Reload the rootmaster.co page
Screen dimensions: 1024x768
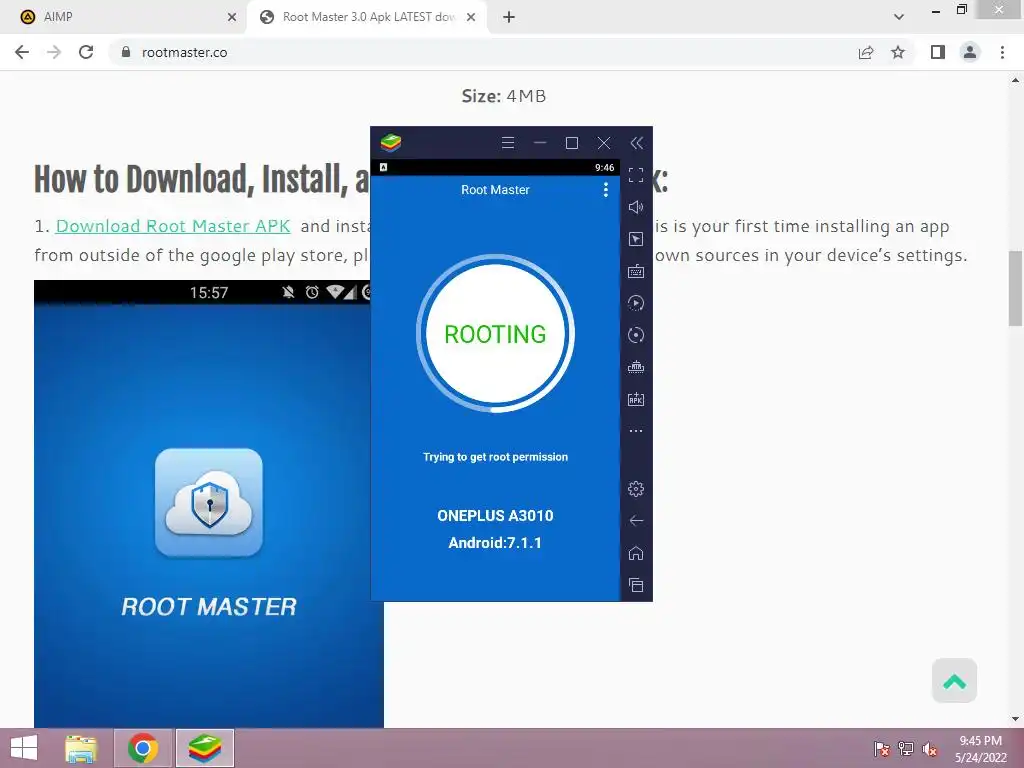pyautogui.click(x=86, y=52)
